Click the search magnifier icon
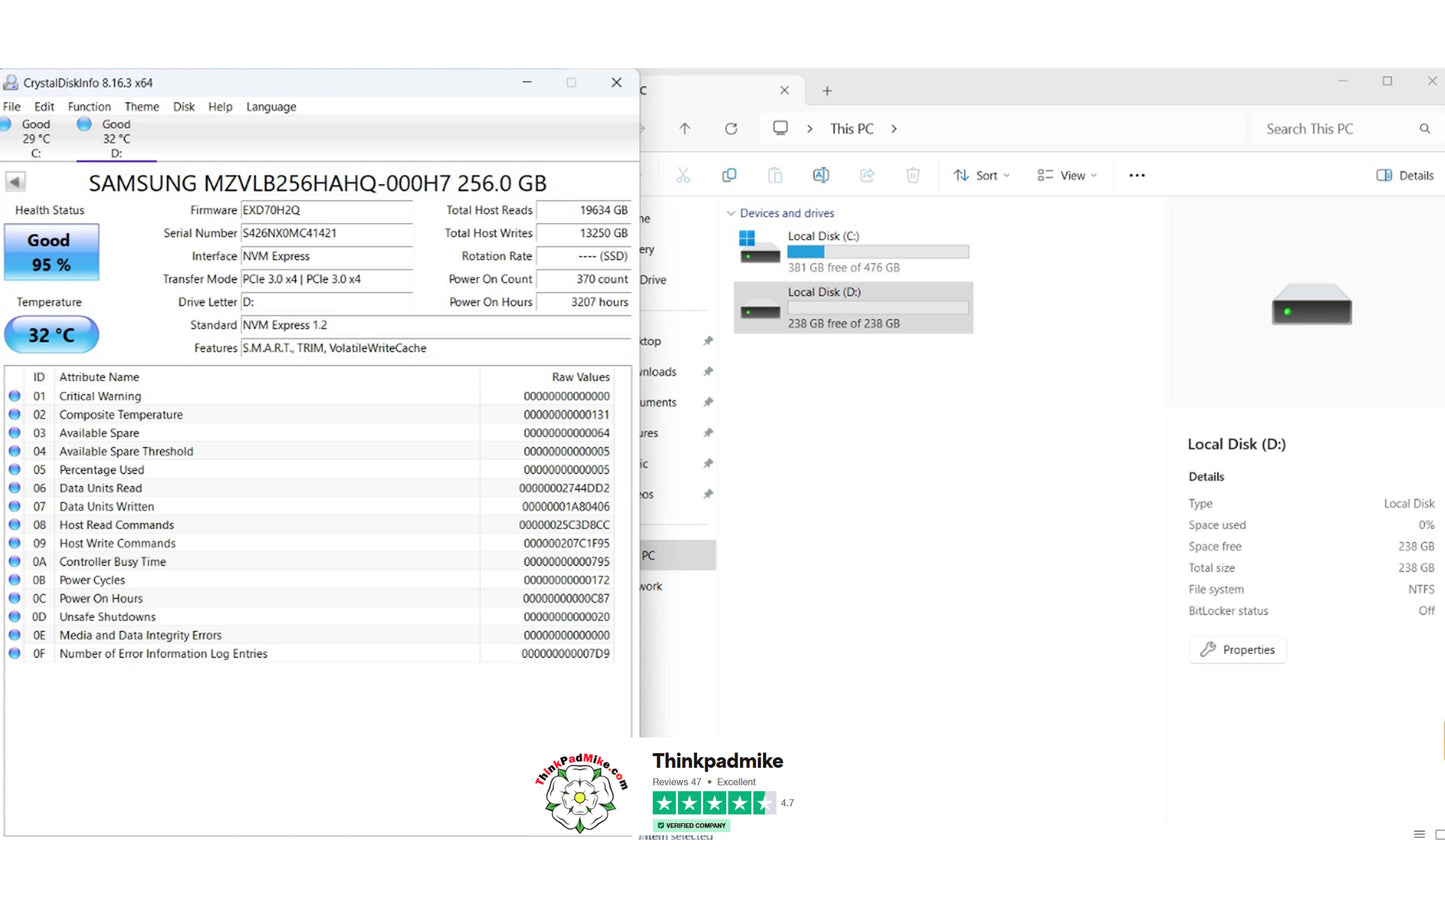The height and width of the screenshot is (908, 1445). pyautogui.click(x=1425, y=129)
